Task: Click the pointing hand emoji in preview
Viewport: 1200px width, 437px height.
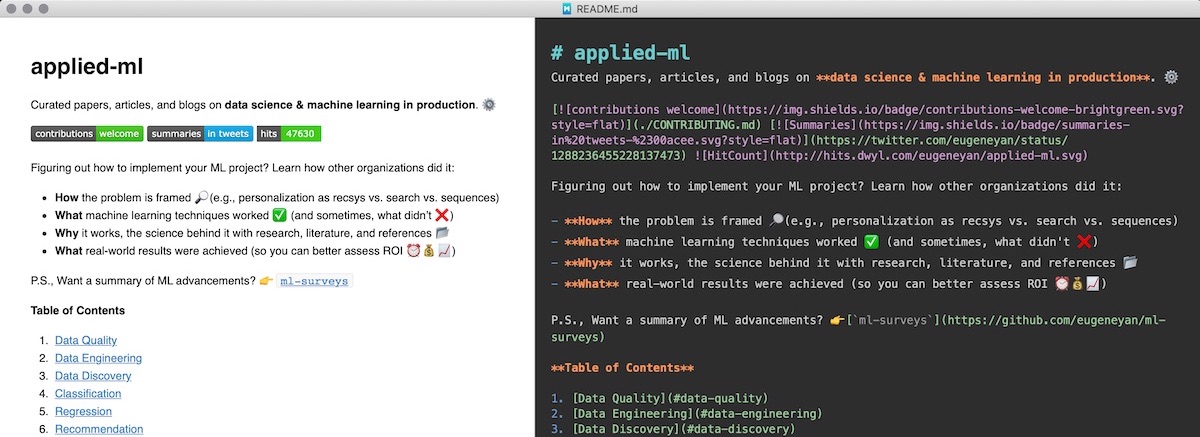Action: [x=266, y=281]
